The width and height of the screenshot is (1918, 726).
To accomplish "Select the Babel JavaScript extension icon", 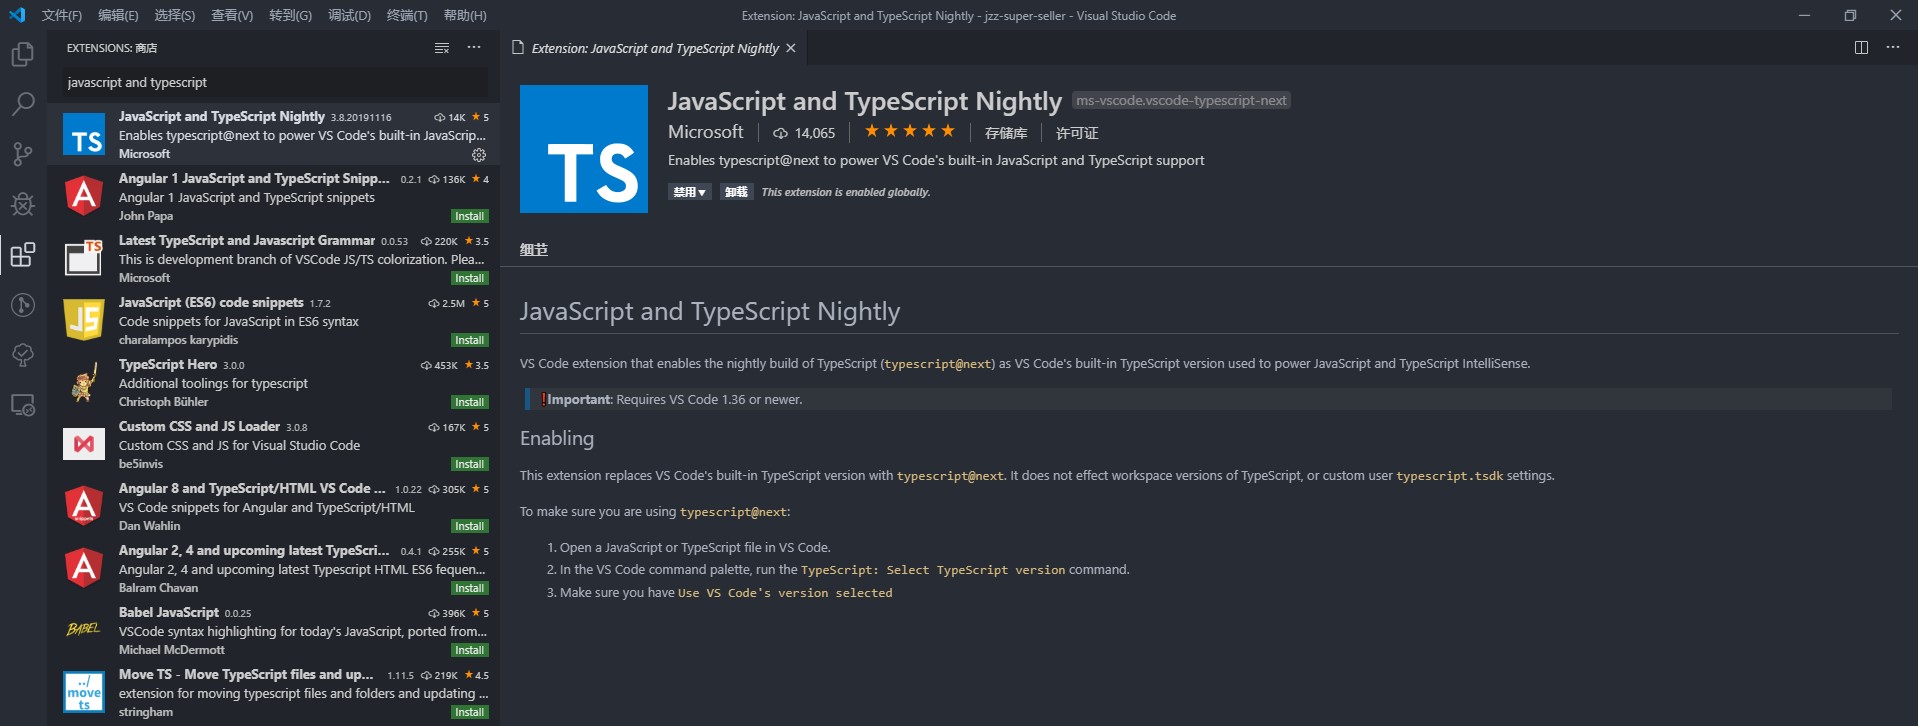I will [84, 629].
